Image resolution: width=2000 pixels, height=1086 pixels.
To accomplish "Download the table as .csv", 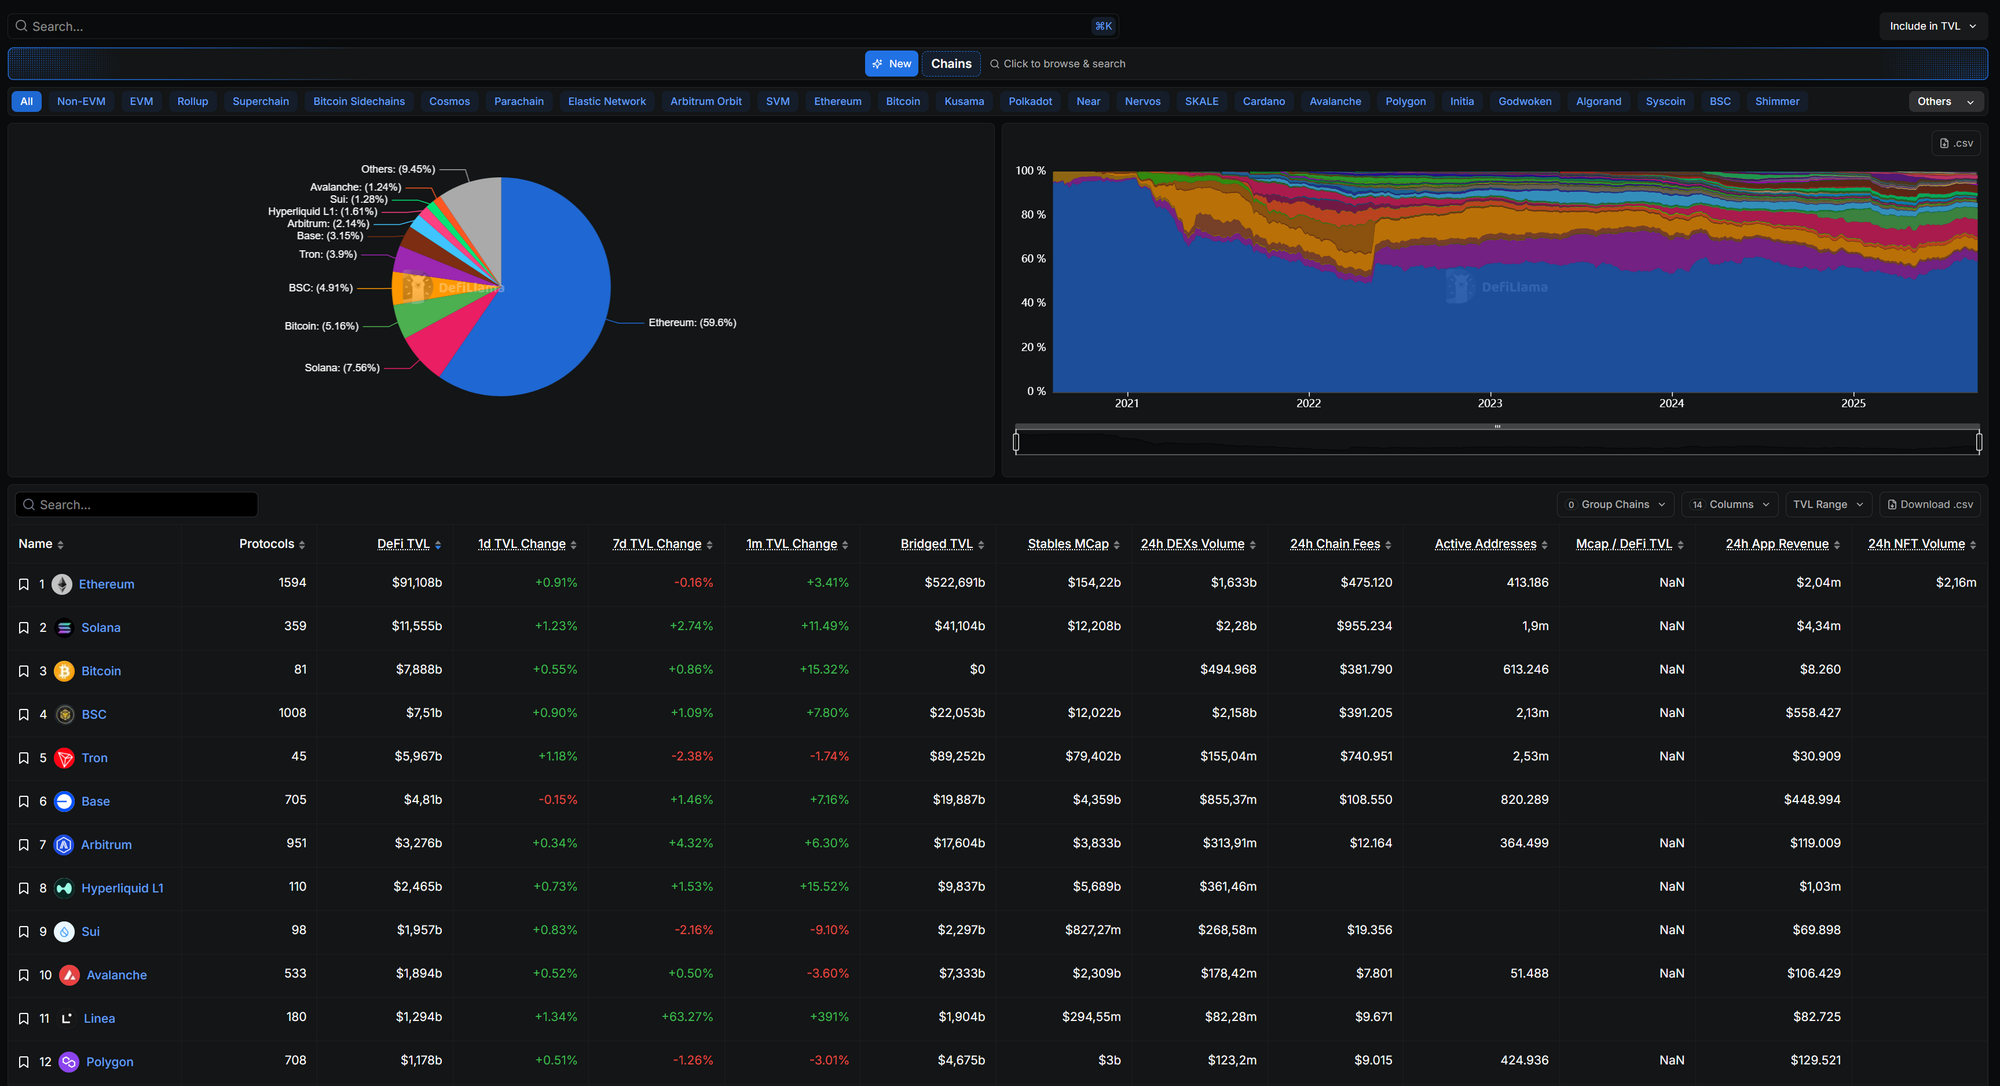I will (x=1930, y=504).
